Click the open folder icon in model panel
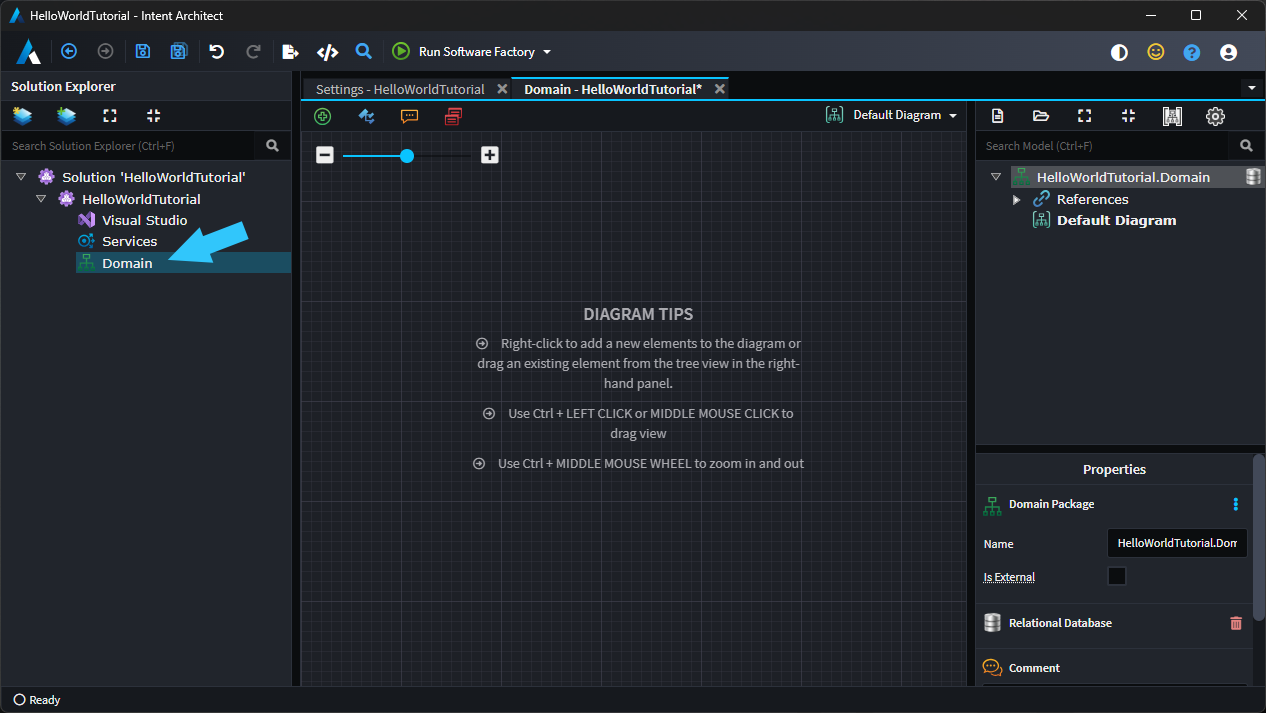This screenshot has height=713, width=1266. pyautogui.click(x=1041, y=116)
